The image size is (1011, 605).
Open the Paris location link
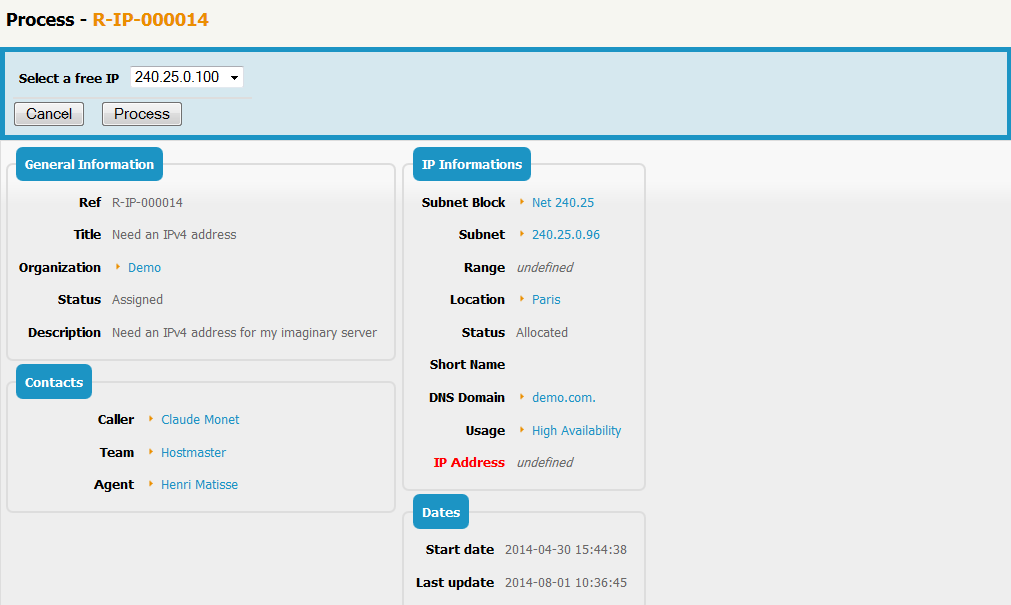tap(546, 300)
